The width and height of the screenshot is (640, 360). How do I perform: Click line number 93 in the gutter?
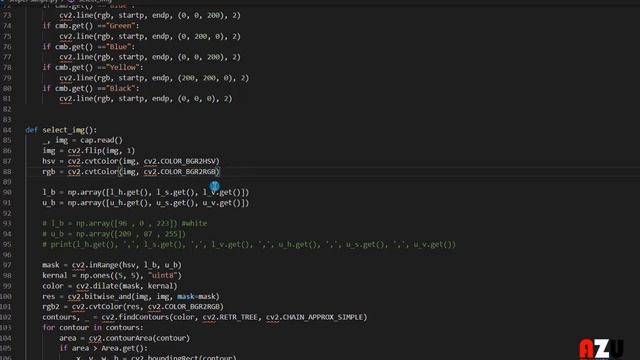7,223
